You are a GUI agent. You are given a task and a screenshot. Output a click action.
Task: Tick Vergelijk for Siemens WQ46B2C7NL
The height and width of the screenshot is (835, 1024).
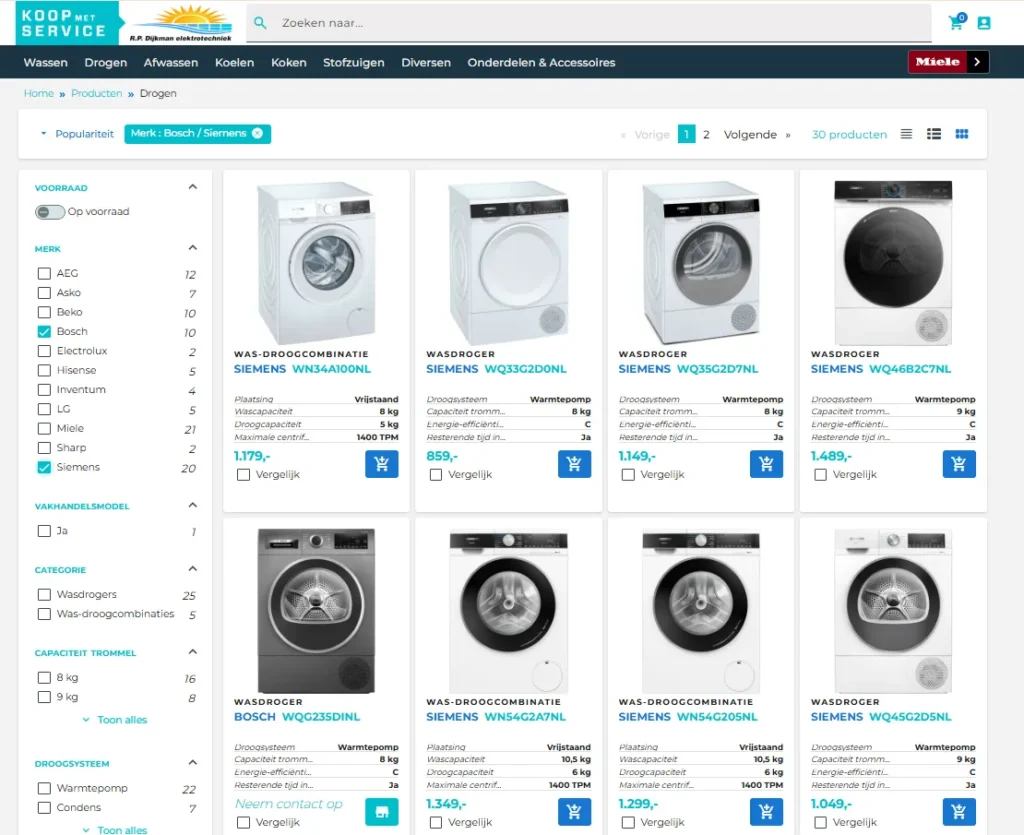(x=820, y=475)
